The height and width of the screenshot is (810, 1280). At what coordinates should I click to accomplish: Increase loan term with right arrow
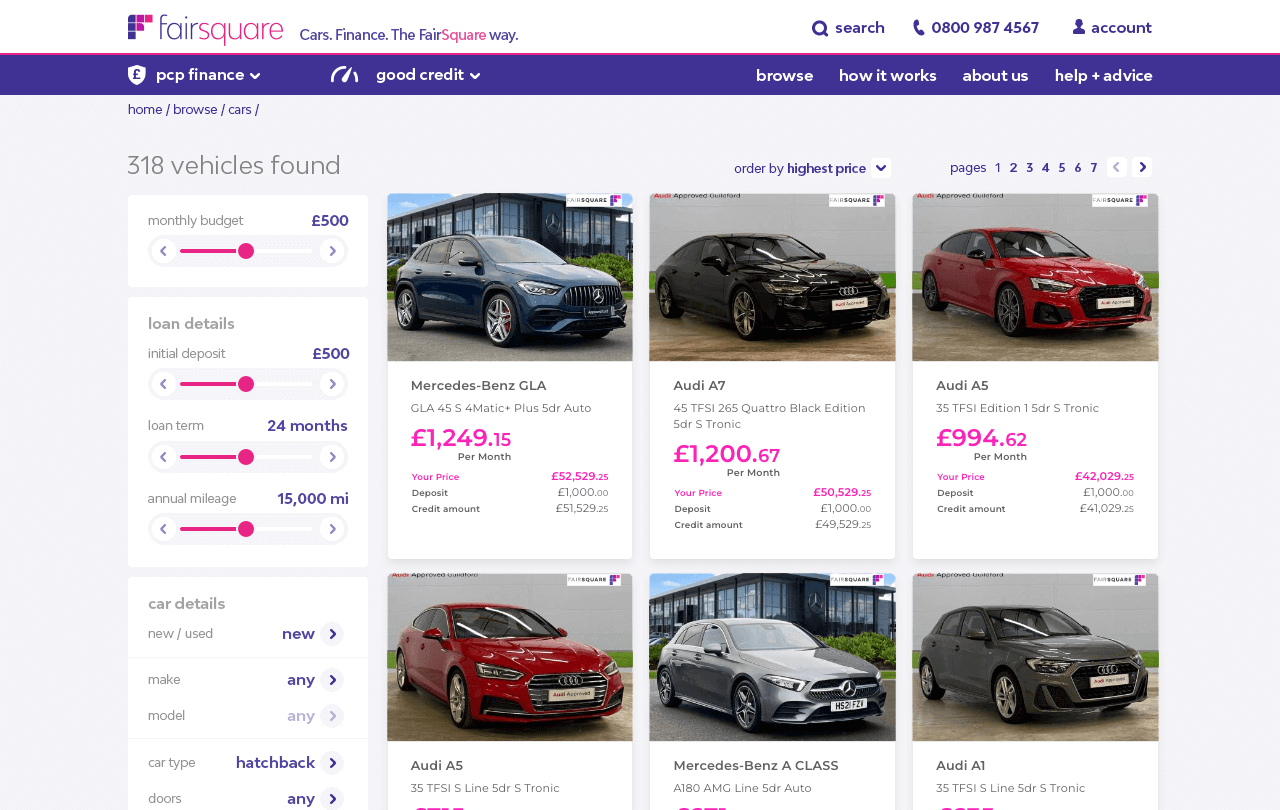point(332,457)
